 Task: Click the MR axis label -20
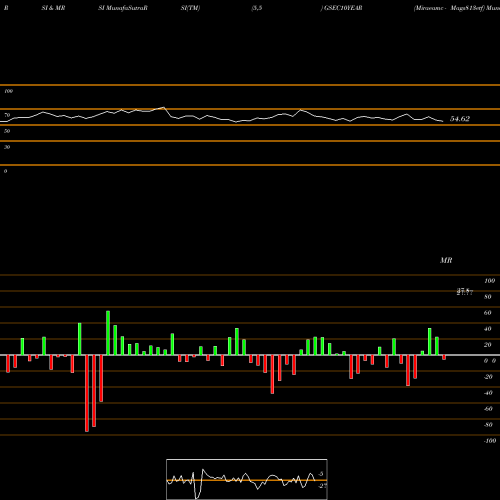(488, 377)
